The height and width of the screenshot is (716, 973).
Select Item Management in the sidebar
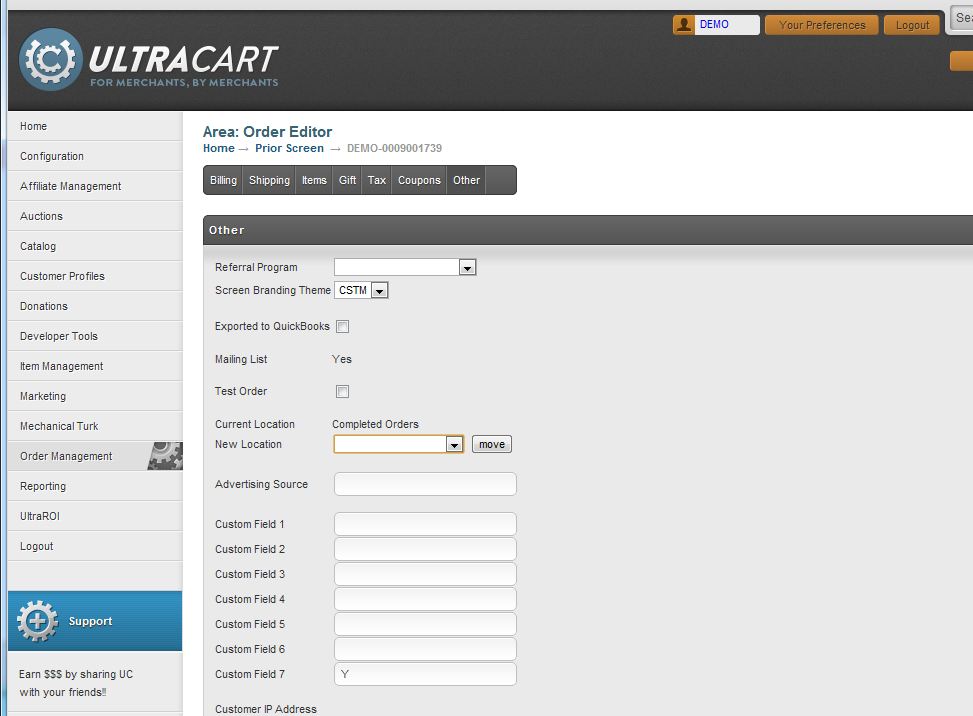pos(95,366)
